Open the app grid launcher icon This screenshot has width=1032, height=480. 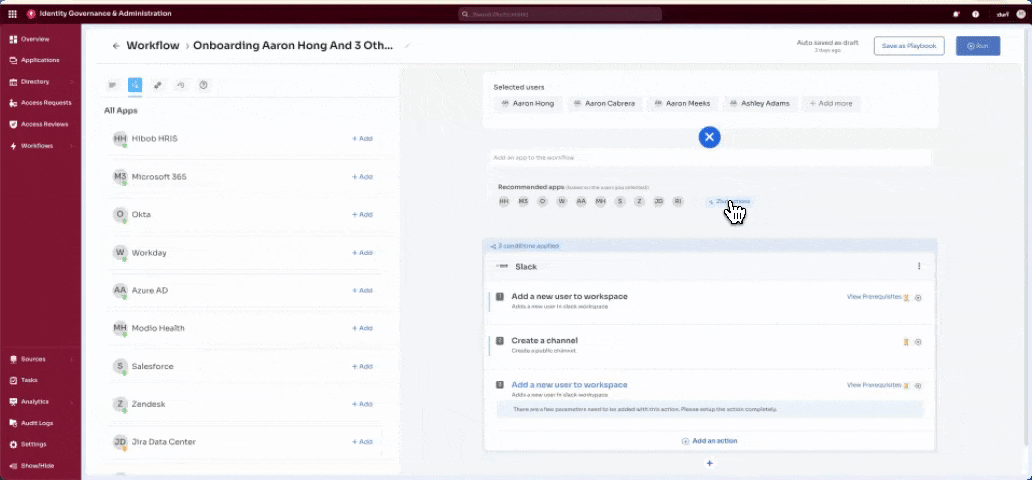tap(13, 14)
